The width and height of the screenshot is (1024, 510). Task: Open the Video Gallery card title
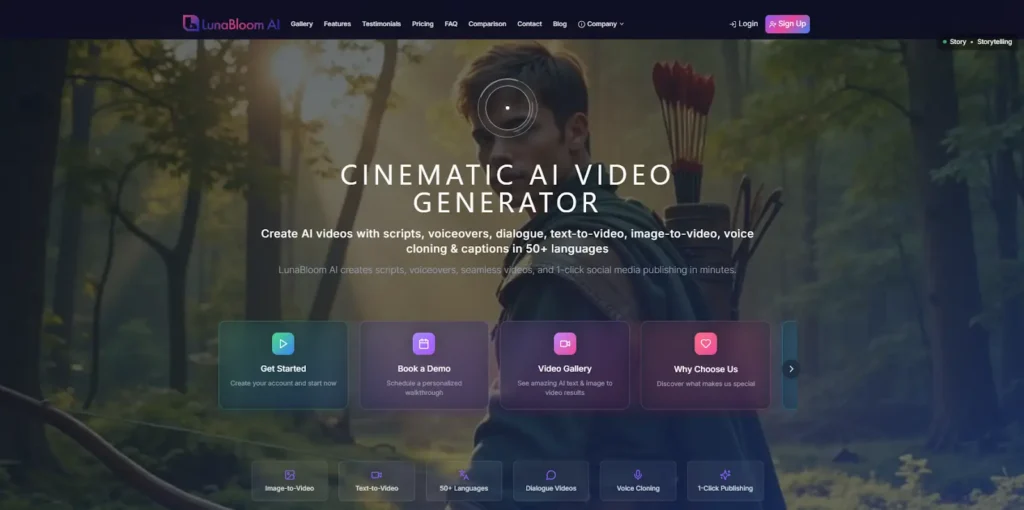click(x=565, y=368)
